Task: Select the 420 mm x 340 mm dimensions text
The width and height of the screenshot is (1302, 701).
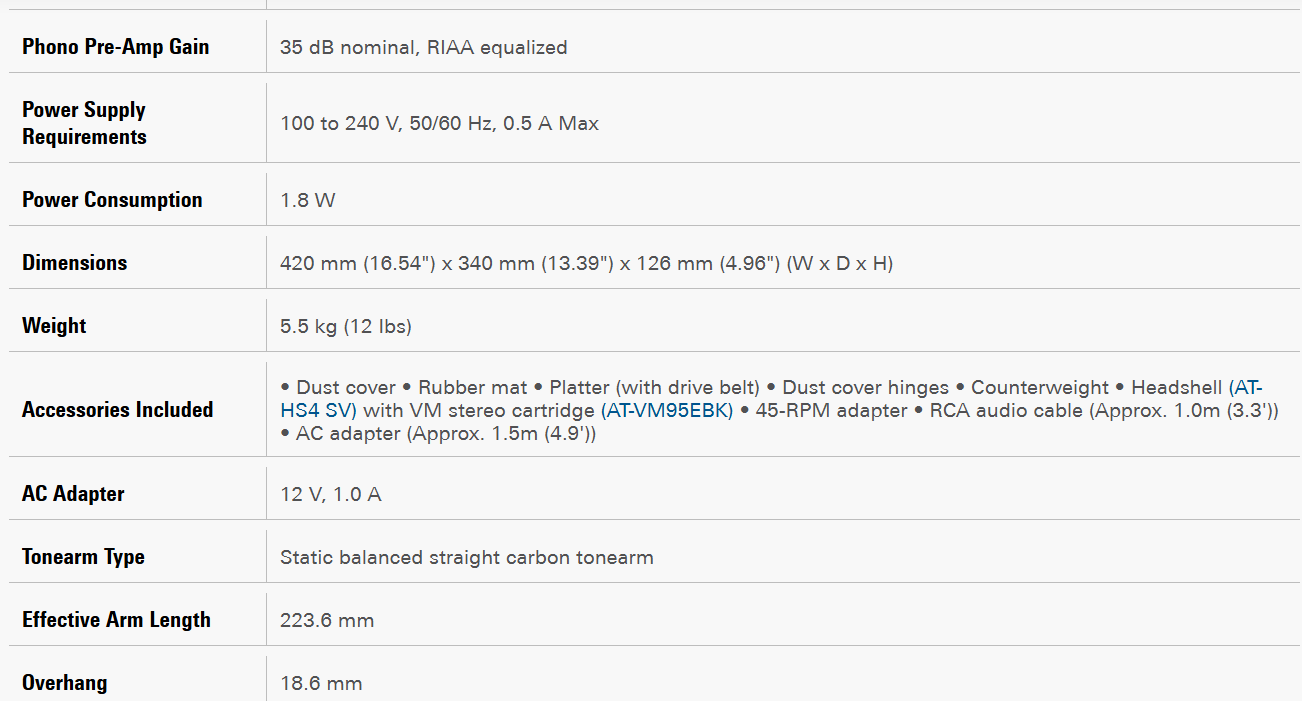Action: point(586,264)
